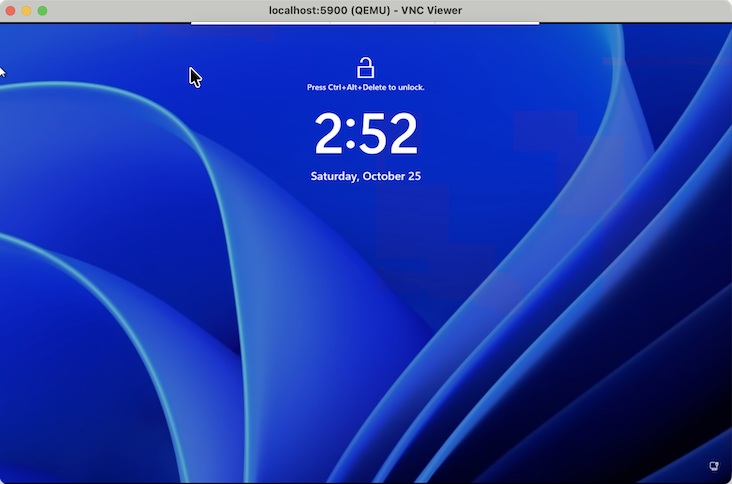Click the hour digit 2 on the clock
Image resolution: width=732 pixels, height=484 pixels.
pos(329,134)
